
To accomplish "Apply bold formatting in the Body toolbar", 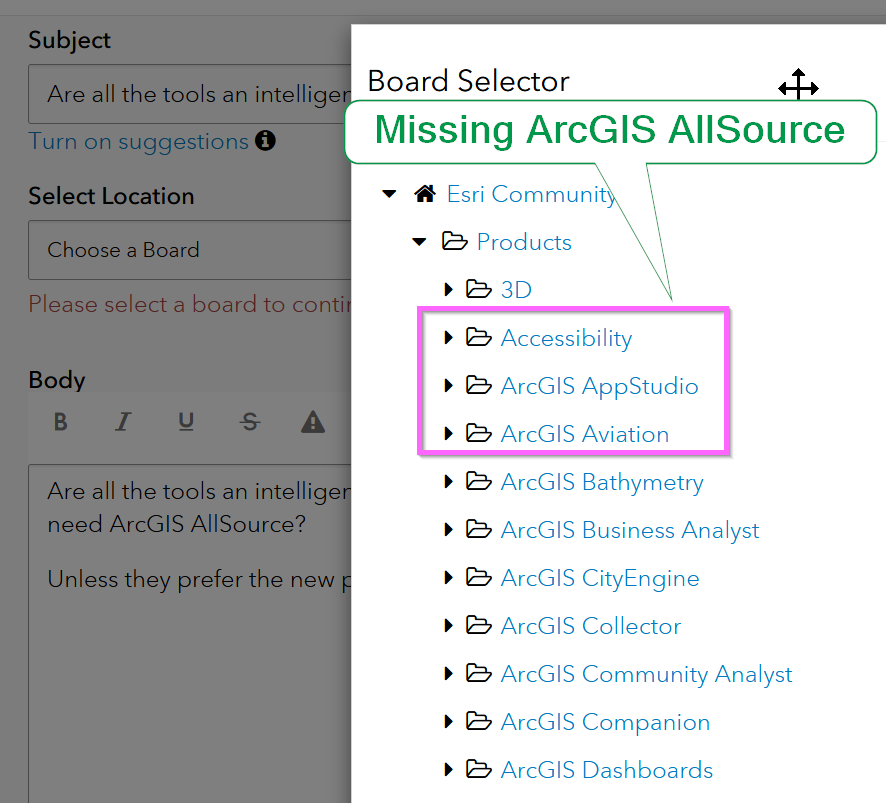I will coord(60,422).
